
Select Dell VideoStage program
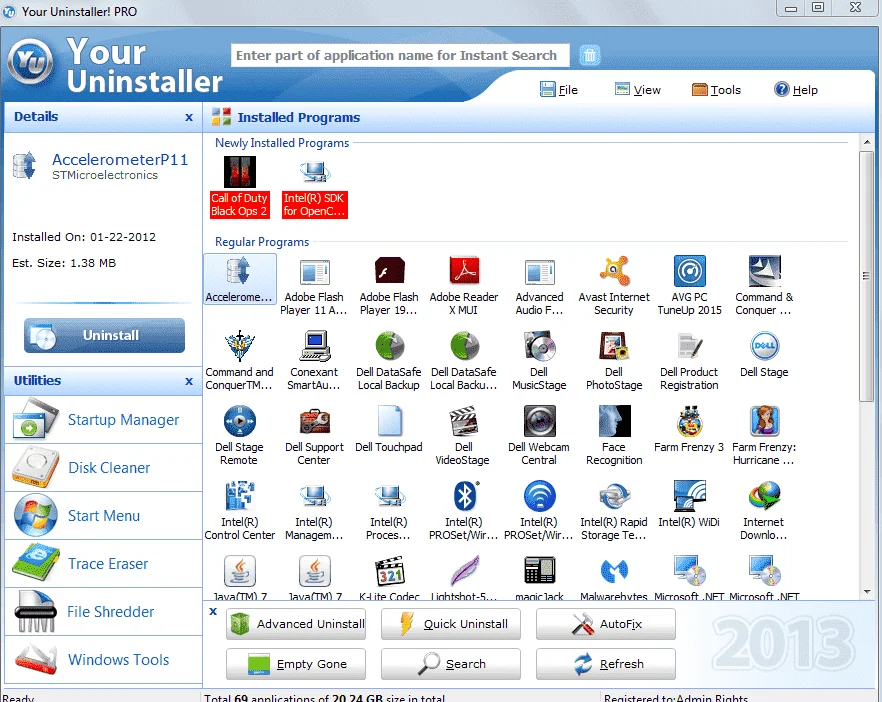click(464, 436)
